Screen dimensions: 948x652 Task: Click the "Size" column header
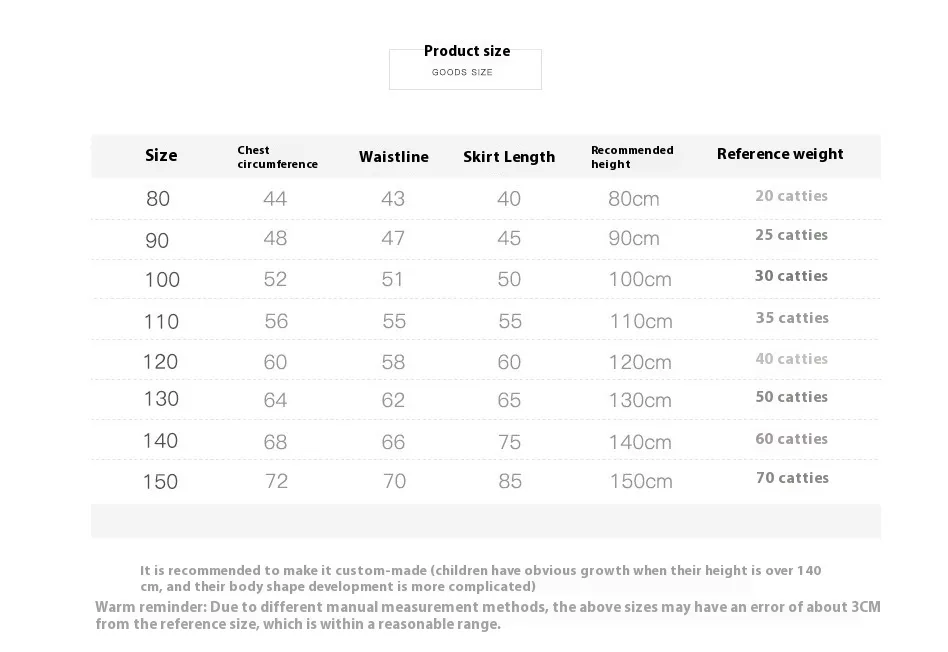[161, 155]
